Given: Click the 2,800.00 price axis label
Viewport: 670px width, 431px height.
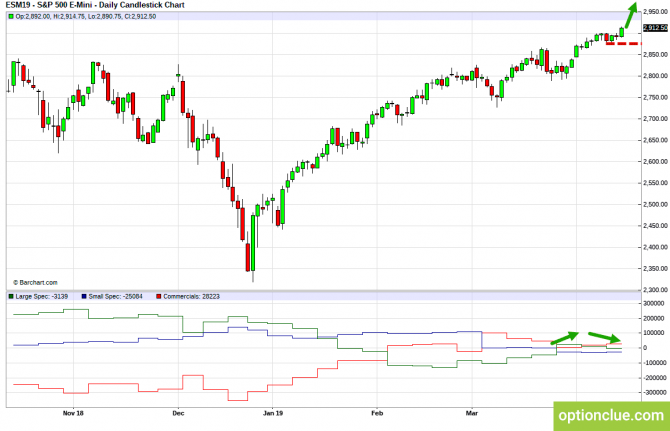Looking at the screenshot, I should [x=655, y=76].
